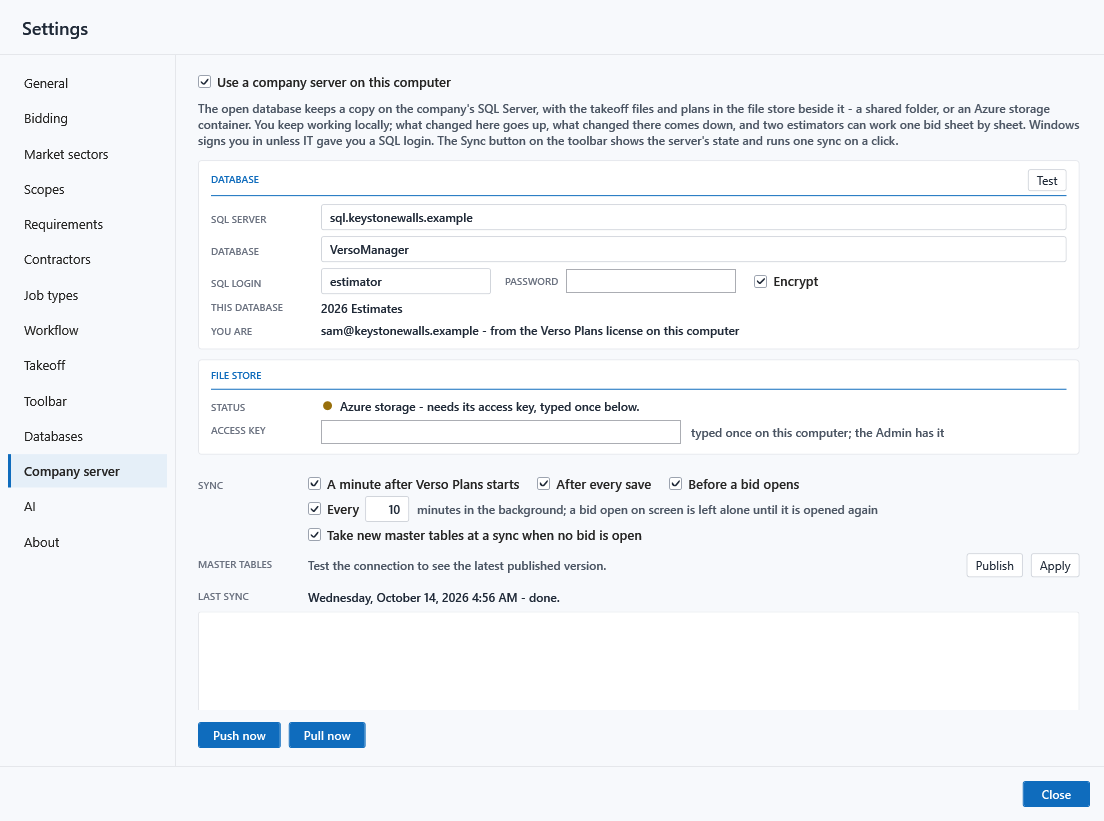This screenshot has width=1104, height=821.
Task: Uncheck Use a company server on this computer
Action: (x=205, y=82)
